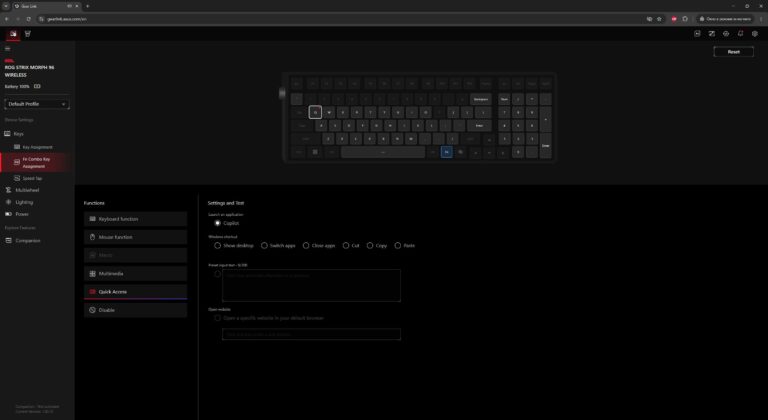Click the highlighted Q key on keyboard preview
Screen dimensions: 768x420
315,112
